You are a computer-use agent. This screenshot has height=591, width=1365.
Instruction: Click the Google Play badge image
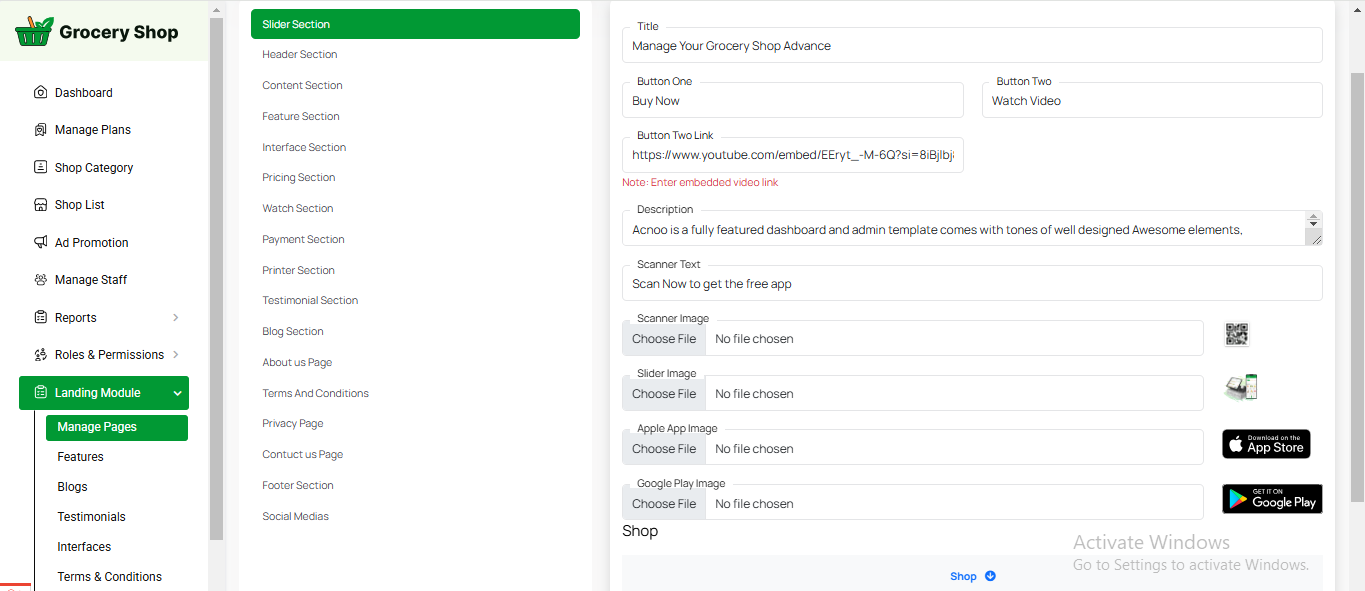pyautogui.click(x=1271, y=499)
